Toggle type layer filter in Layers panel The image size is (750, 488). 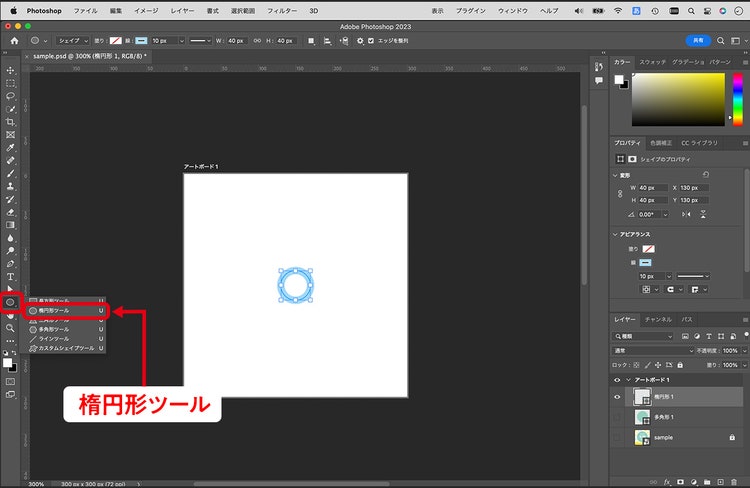coord(709,336)
